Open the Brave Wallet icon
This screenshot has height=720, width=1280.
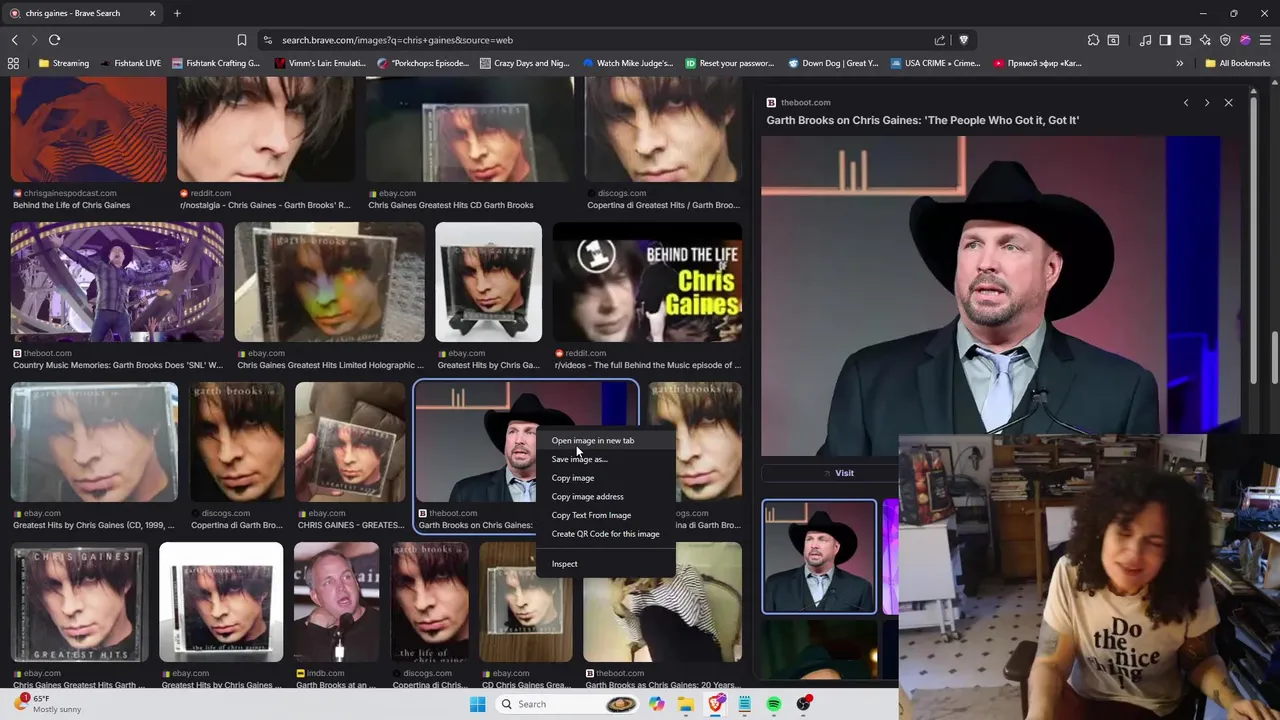coord(1185,40)
